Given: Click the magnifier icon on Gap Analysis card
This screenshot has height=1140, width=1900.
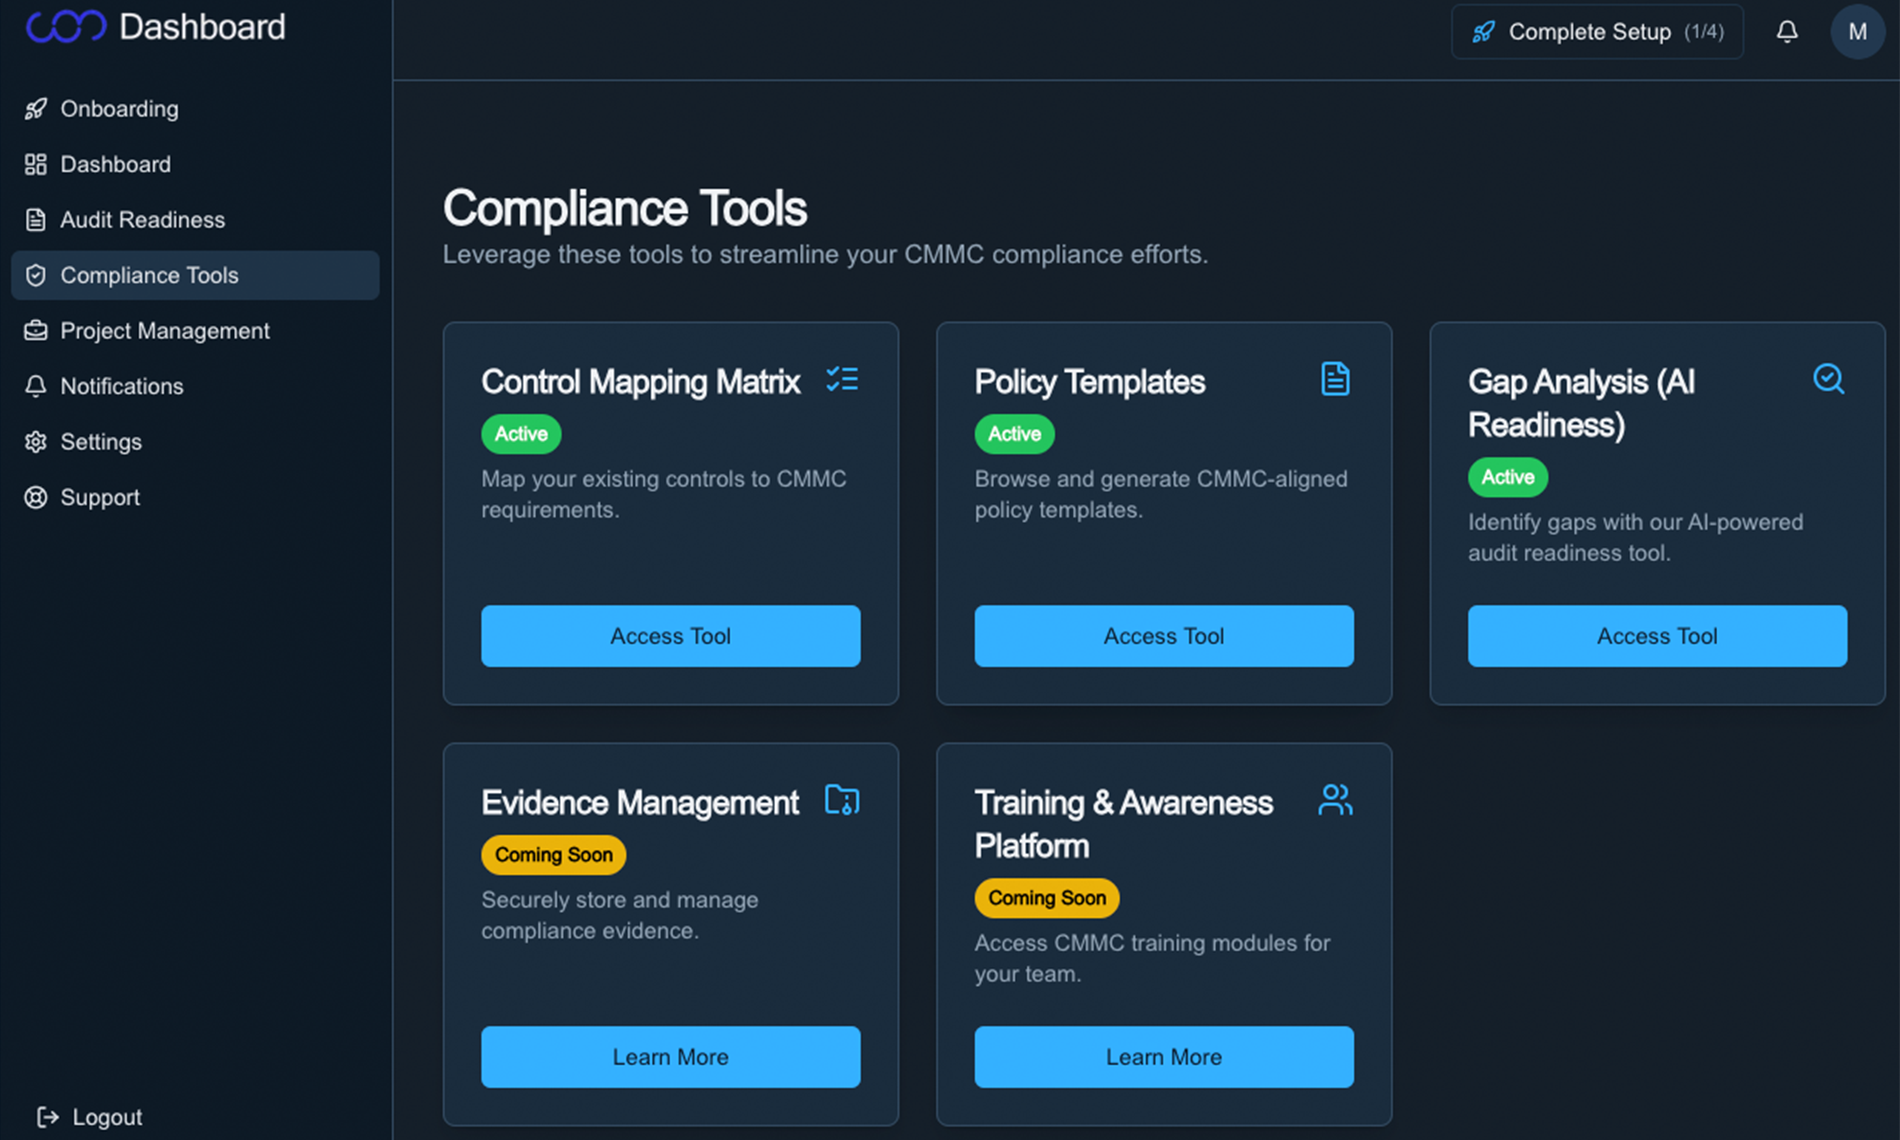Looking at the screenshot, I should [1829, 378].
